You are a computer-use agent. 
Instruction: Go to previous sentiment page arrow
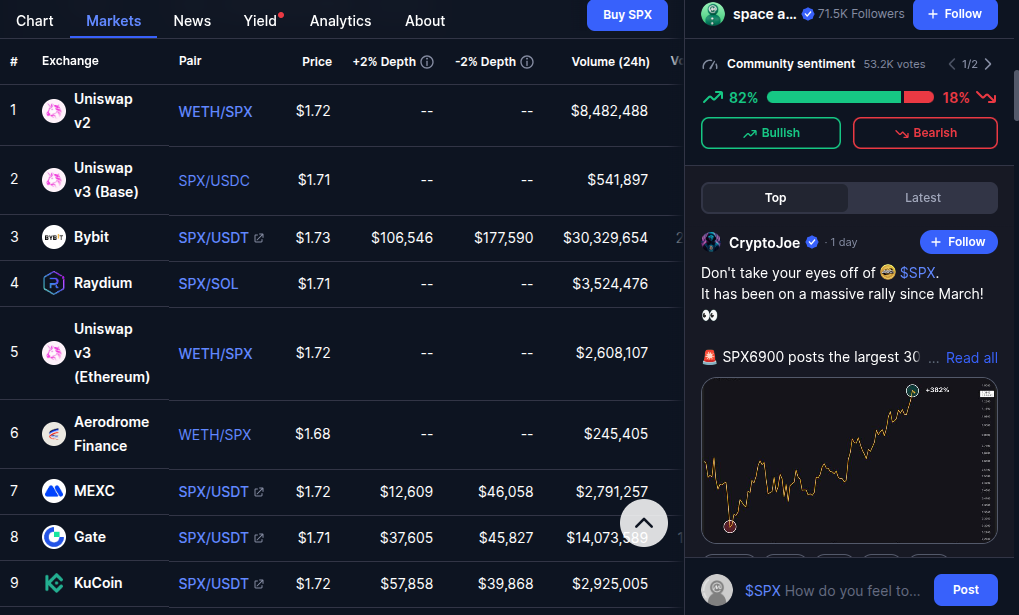click(952, 64)
